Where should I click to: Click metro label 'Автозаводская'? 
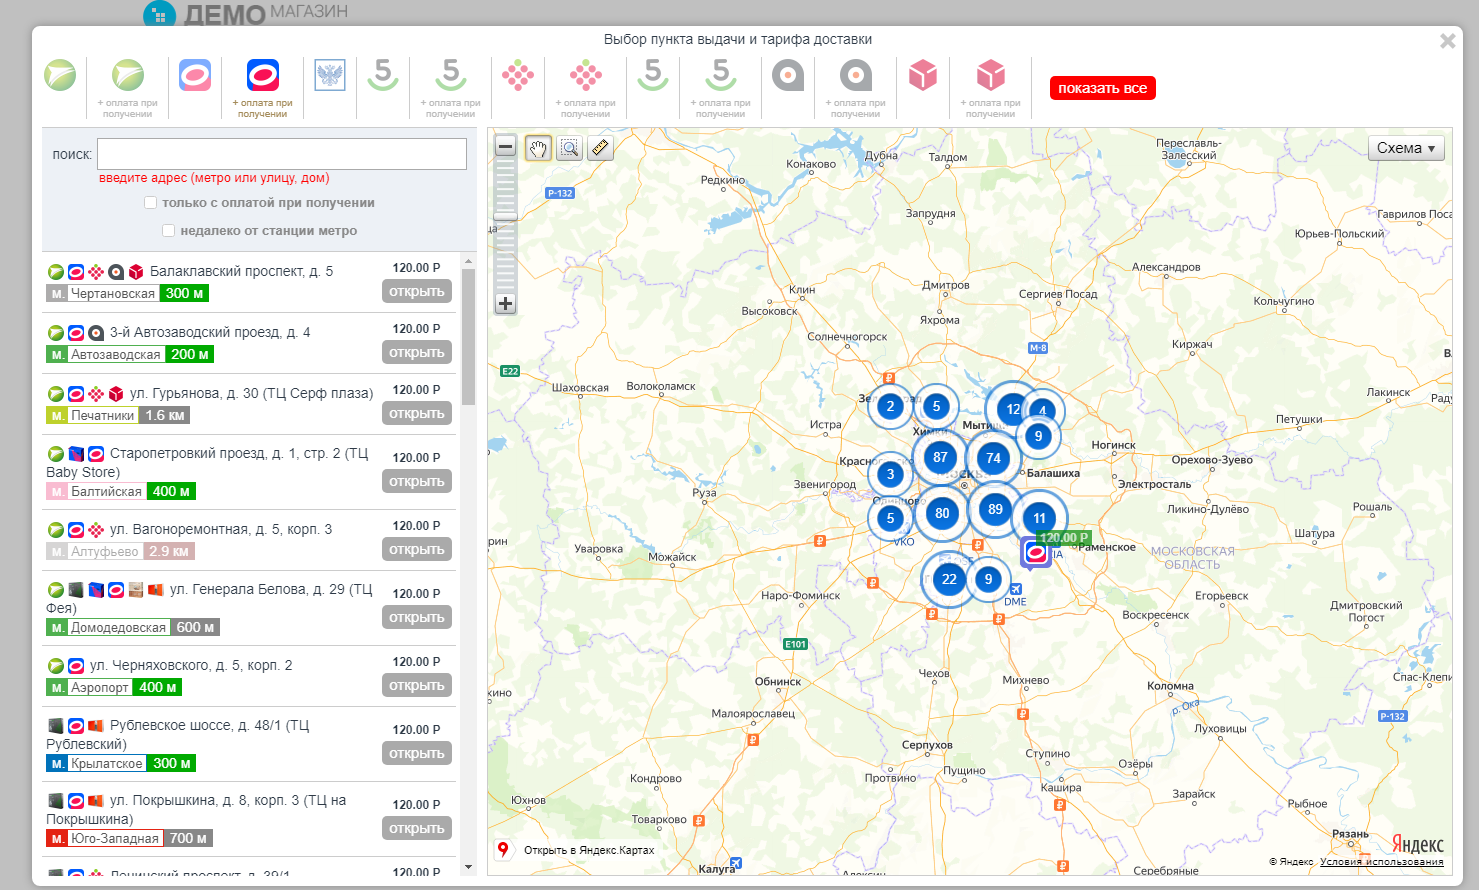point(116,354)
